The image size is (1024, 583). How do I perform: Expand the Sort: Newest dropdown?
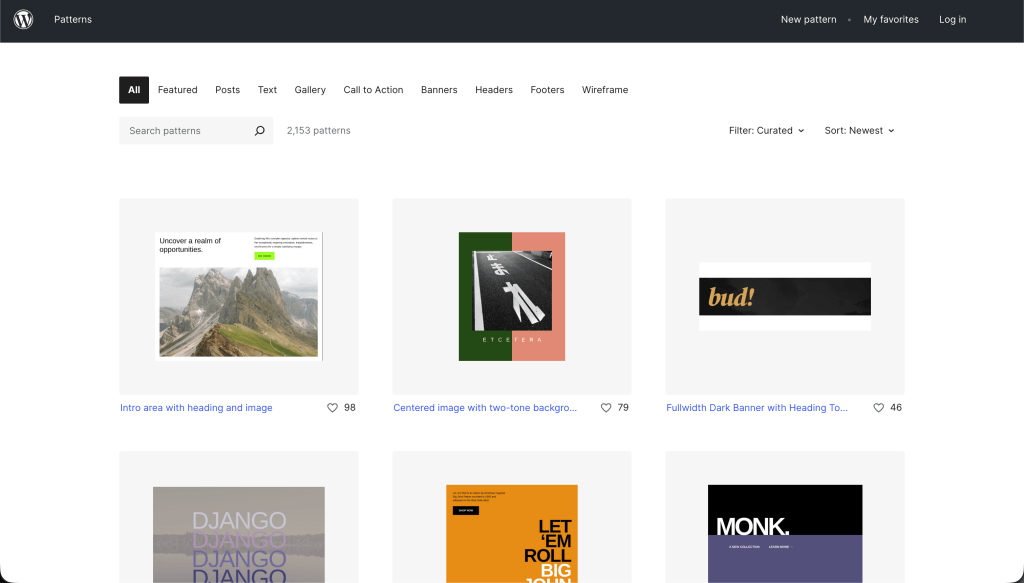coord(859,131)
